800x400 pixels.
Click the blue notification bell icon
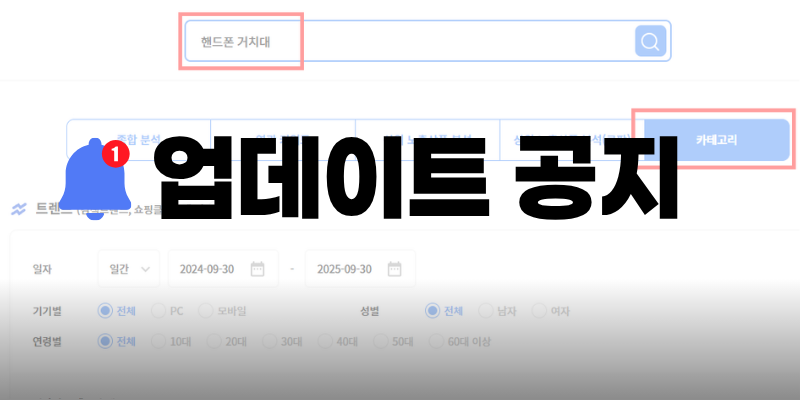click(95, 179)
